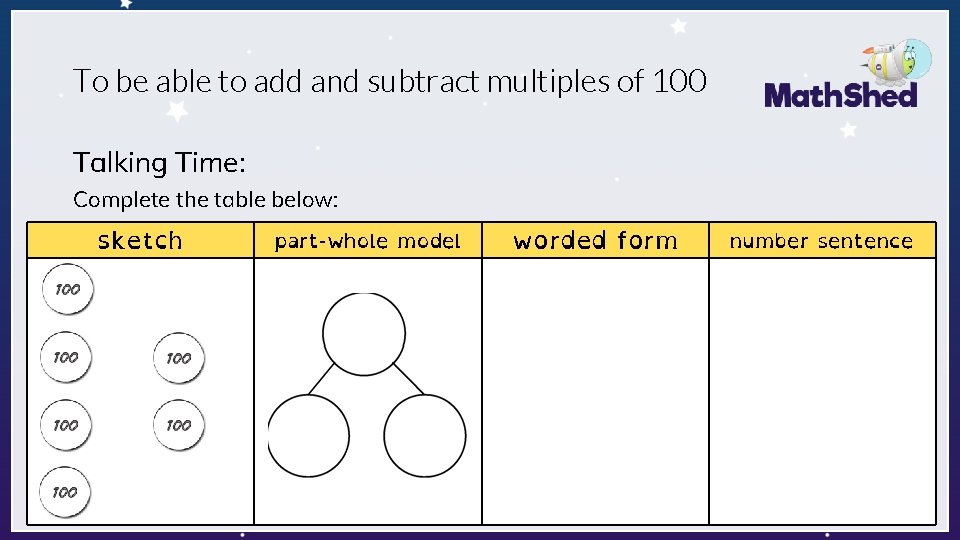Select the topmost 100 counter
The image size is (960, 540).
click(x=67, y=289)
